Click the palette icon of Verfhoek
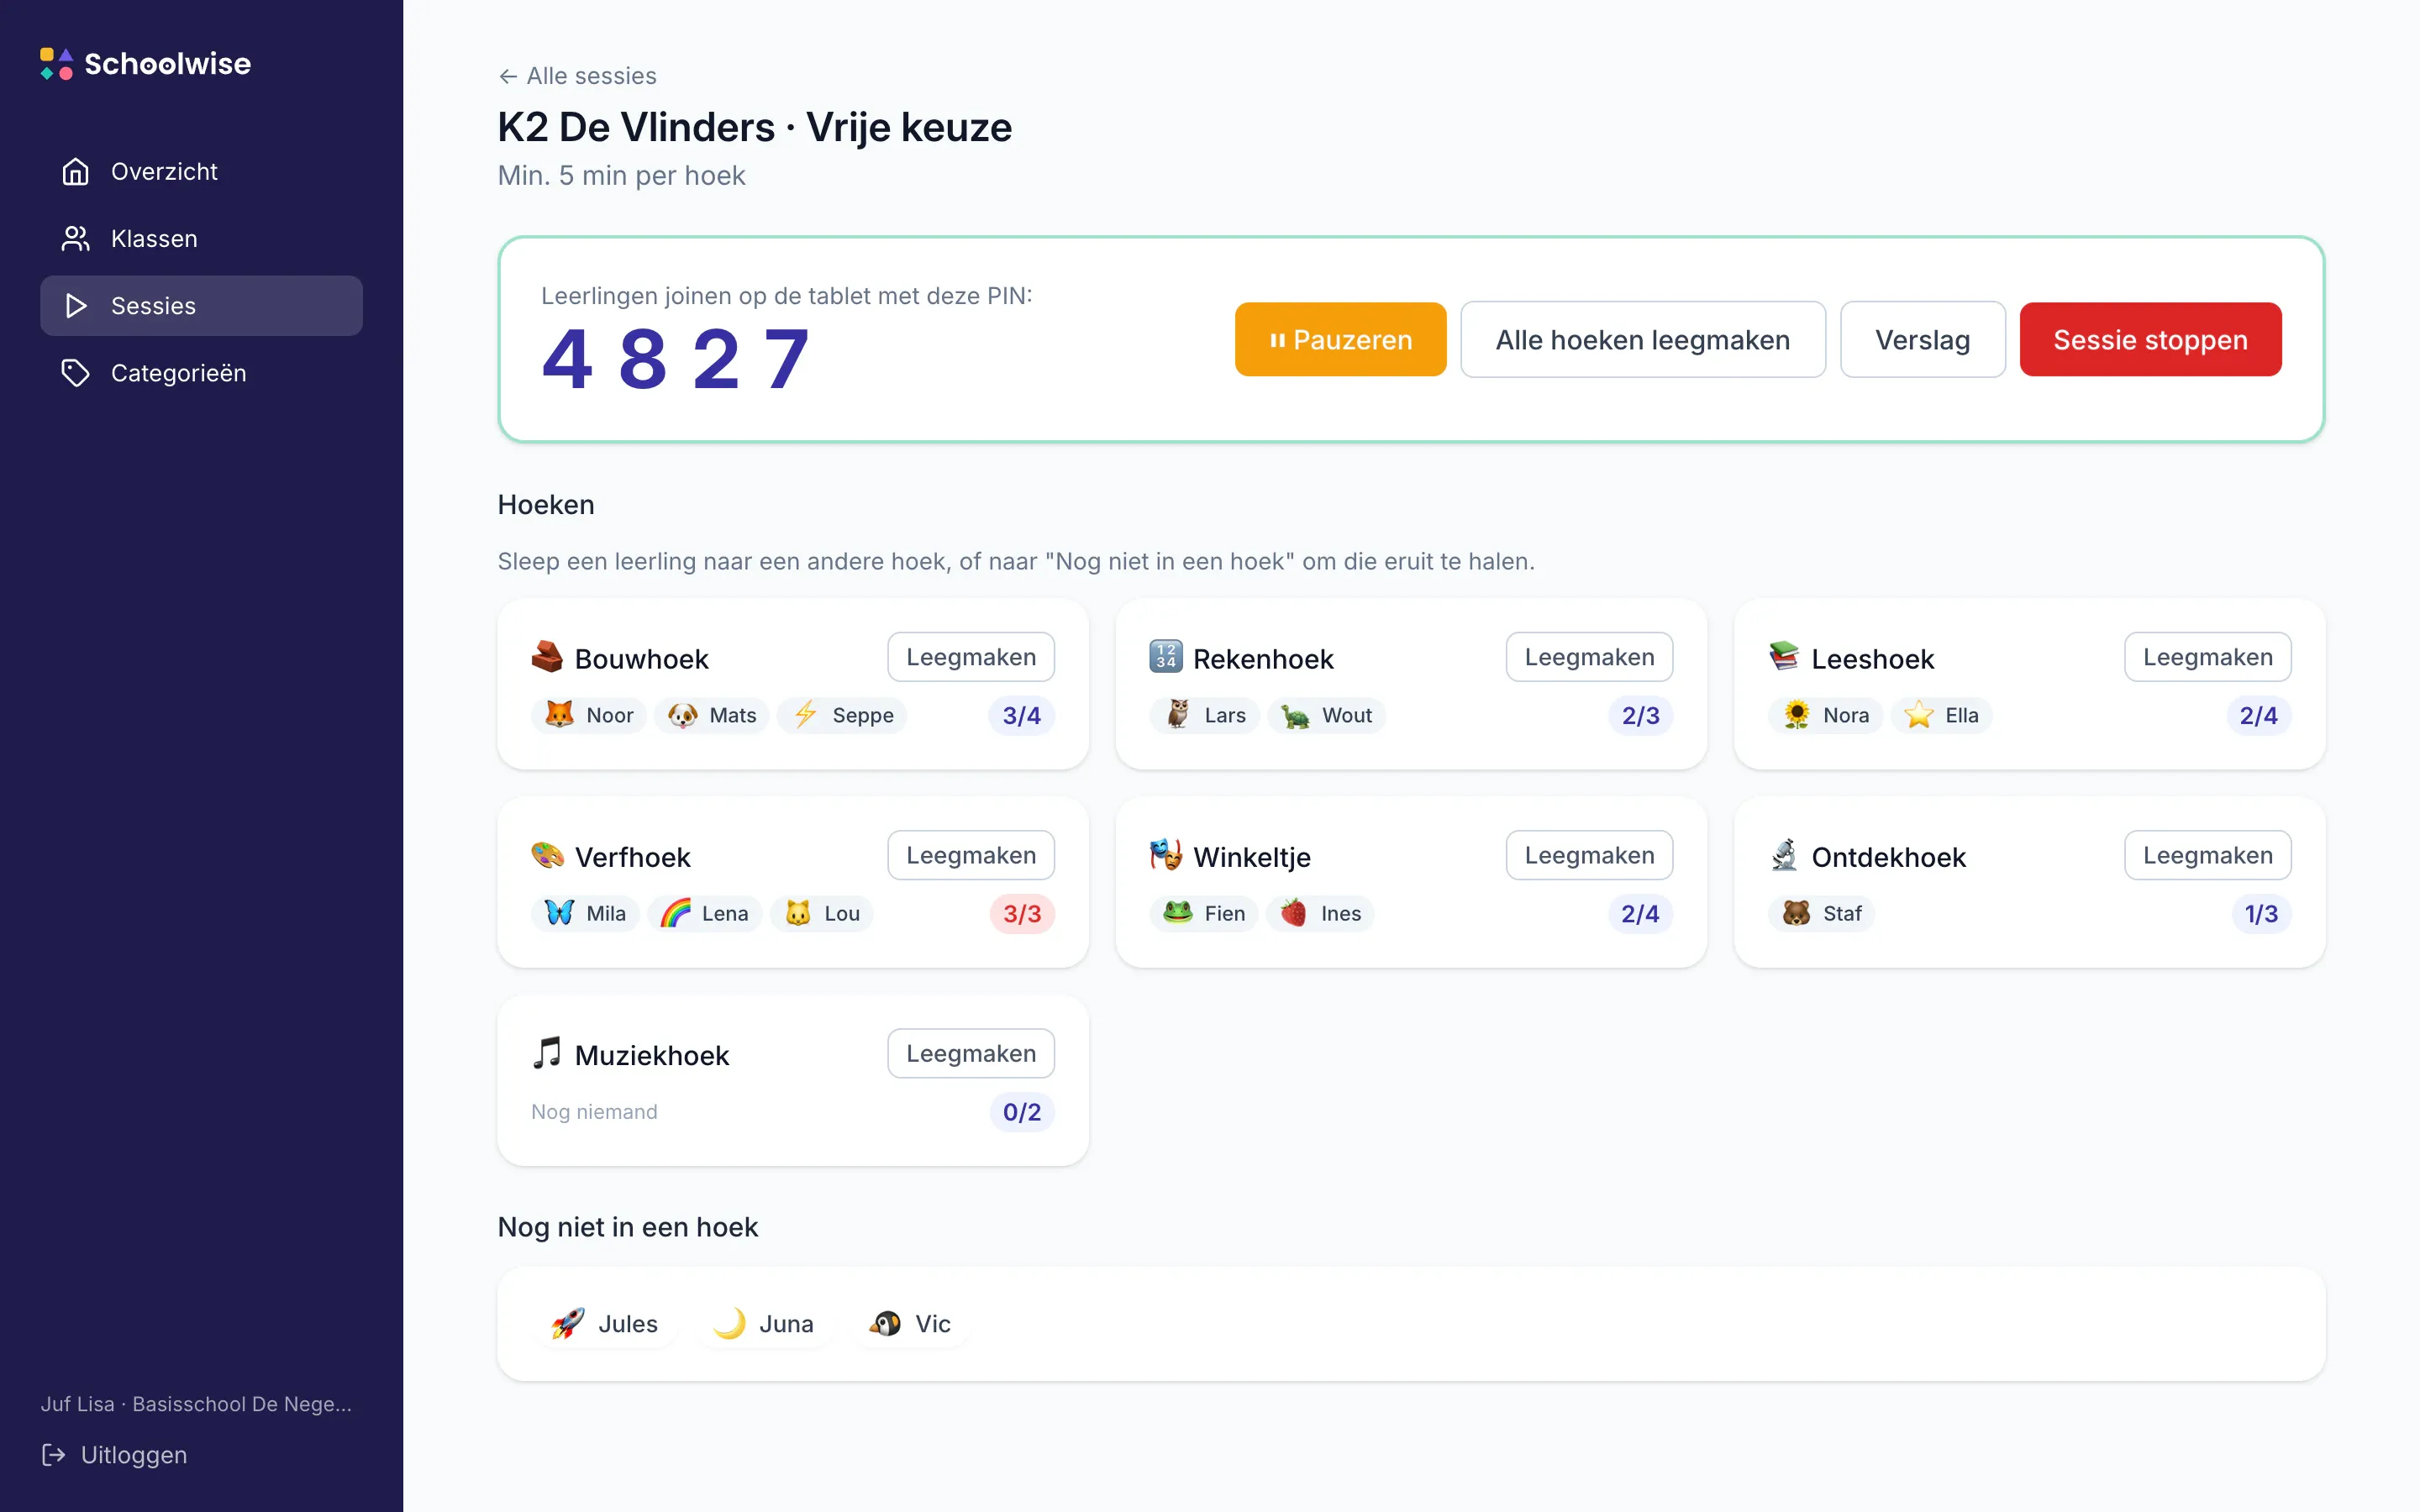This screenshot has height=1512, width=2420. point(547,855)
